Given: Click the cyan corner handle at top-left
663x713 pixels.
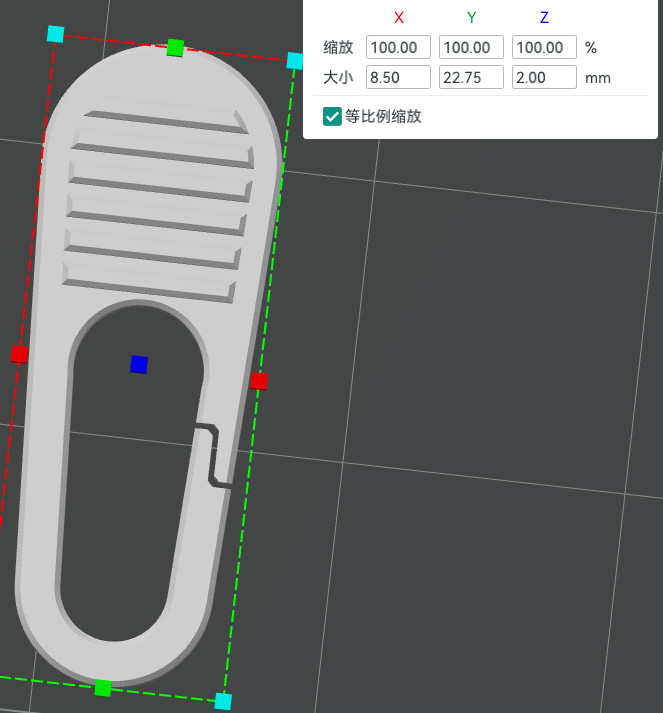Looking at the screenshot, I should tap(55, 34).
